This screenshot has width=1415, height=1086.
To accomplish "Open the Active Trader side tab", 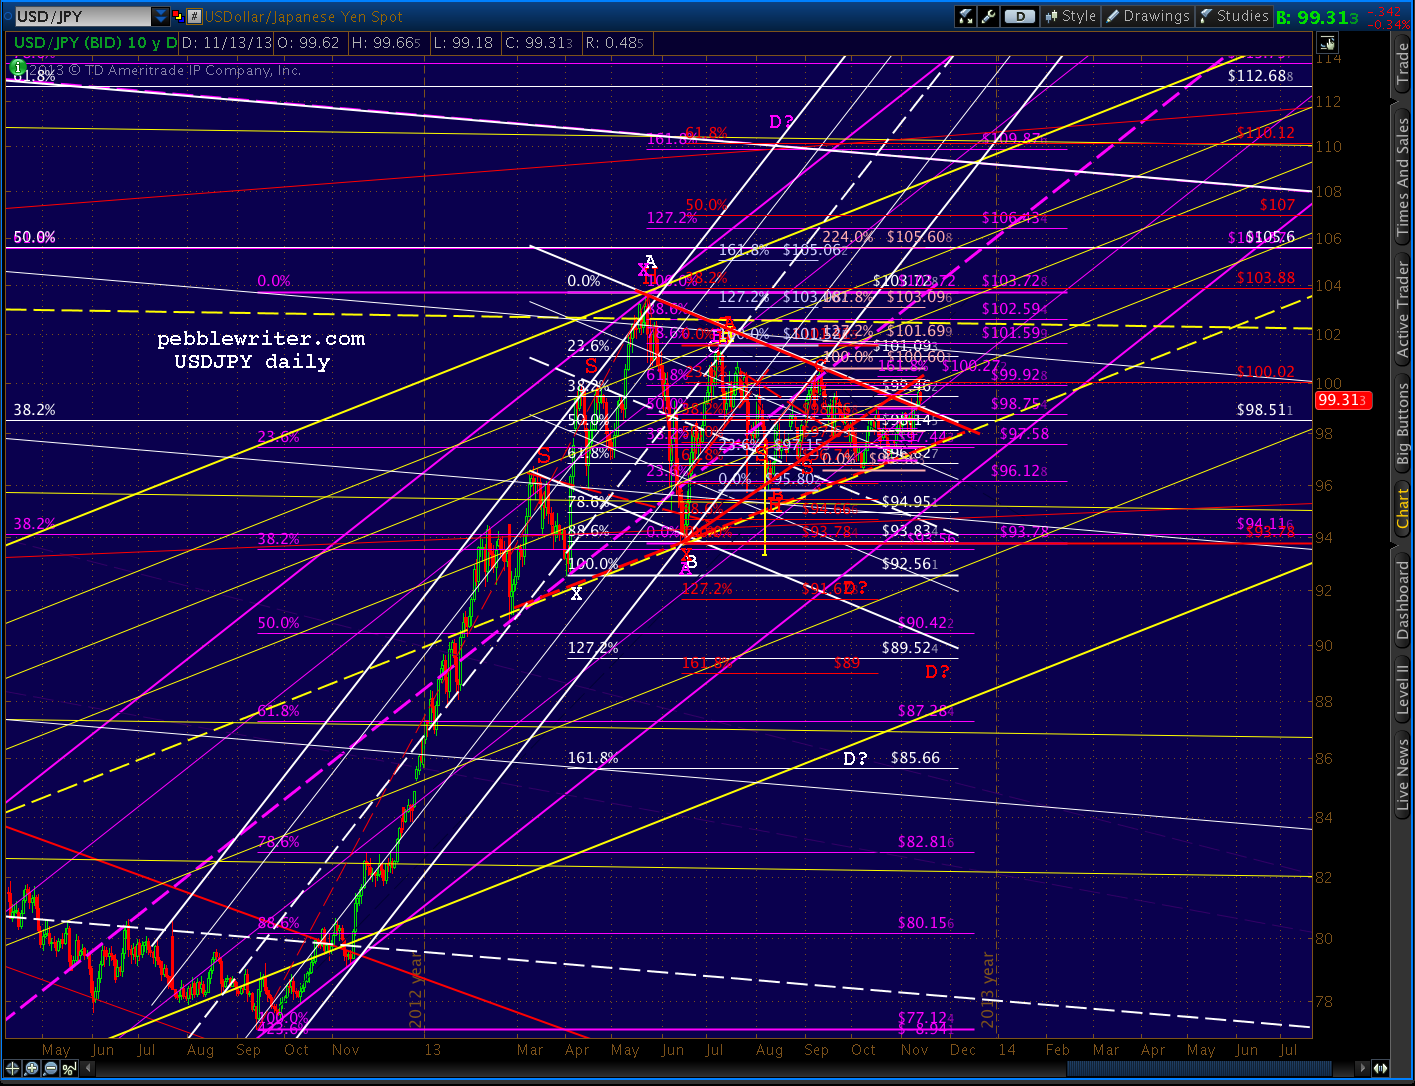I will pos(1403,310).
